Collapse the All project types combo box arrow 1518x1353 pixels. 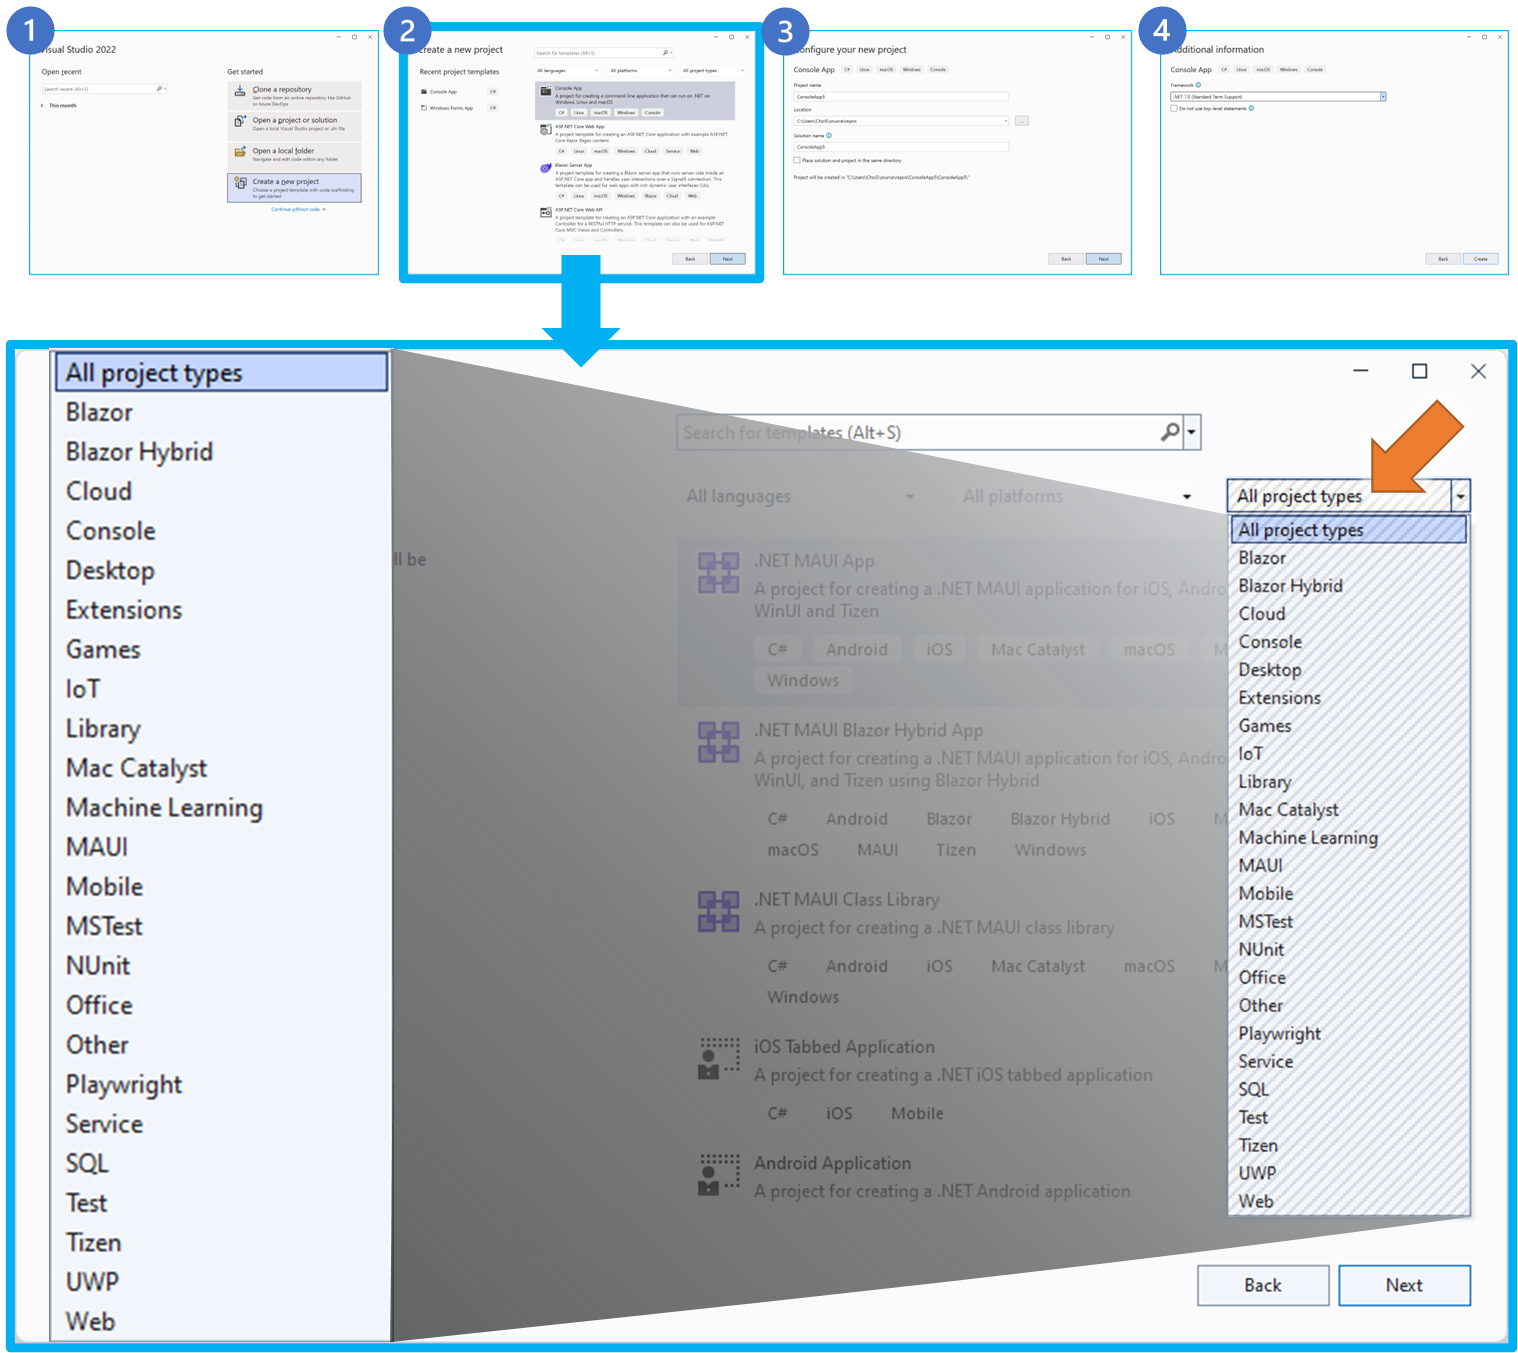coord(1461,496)
